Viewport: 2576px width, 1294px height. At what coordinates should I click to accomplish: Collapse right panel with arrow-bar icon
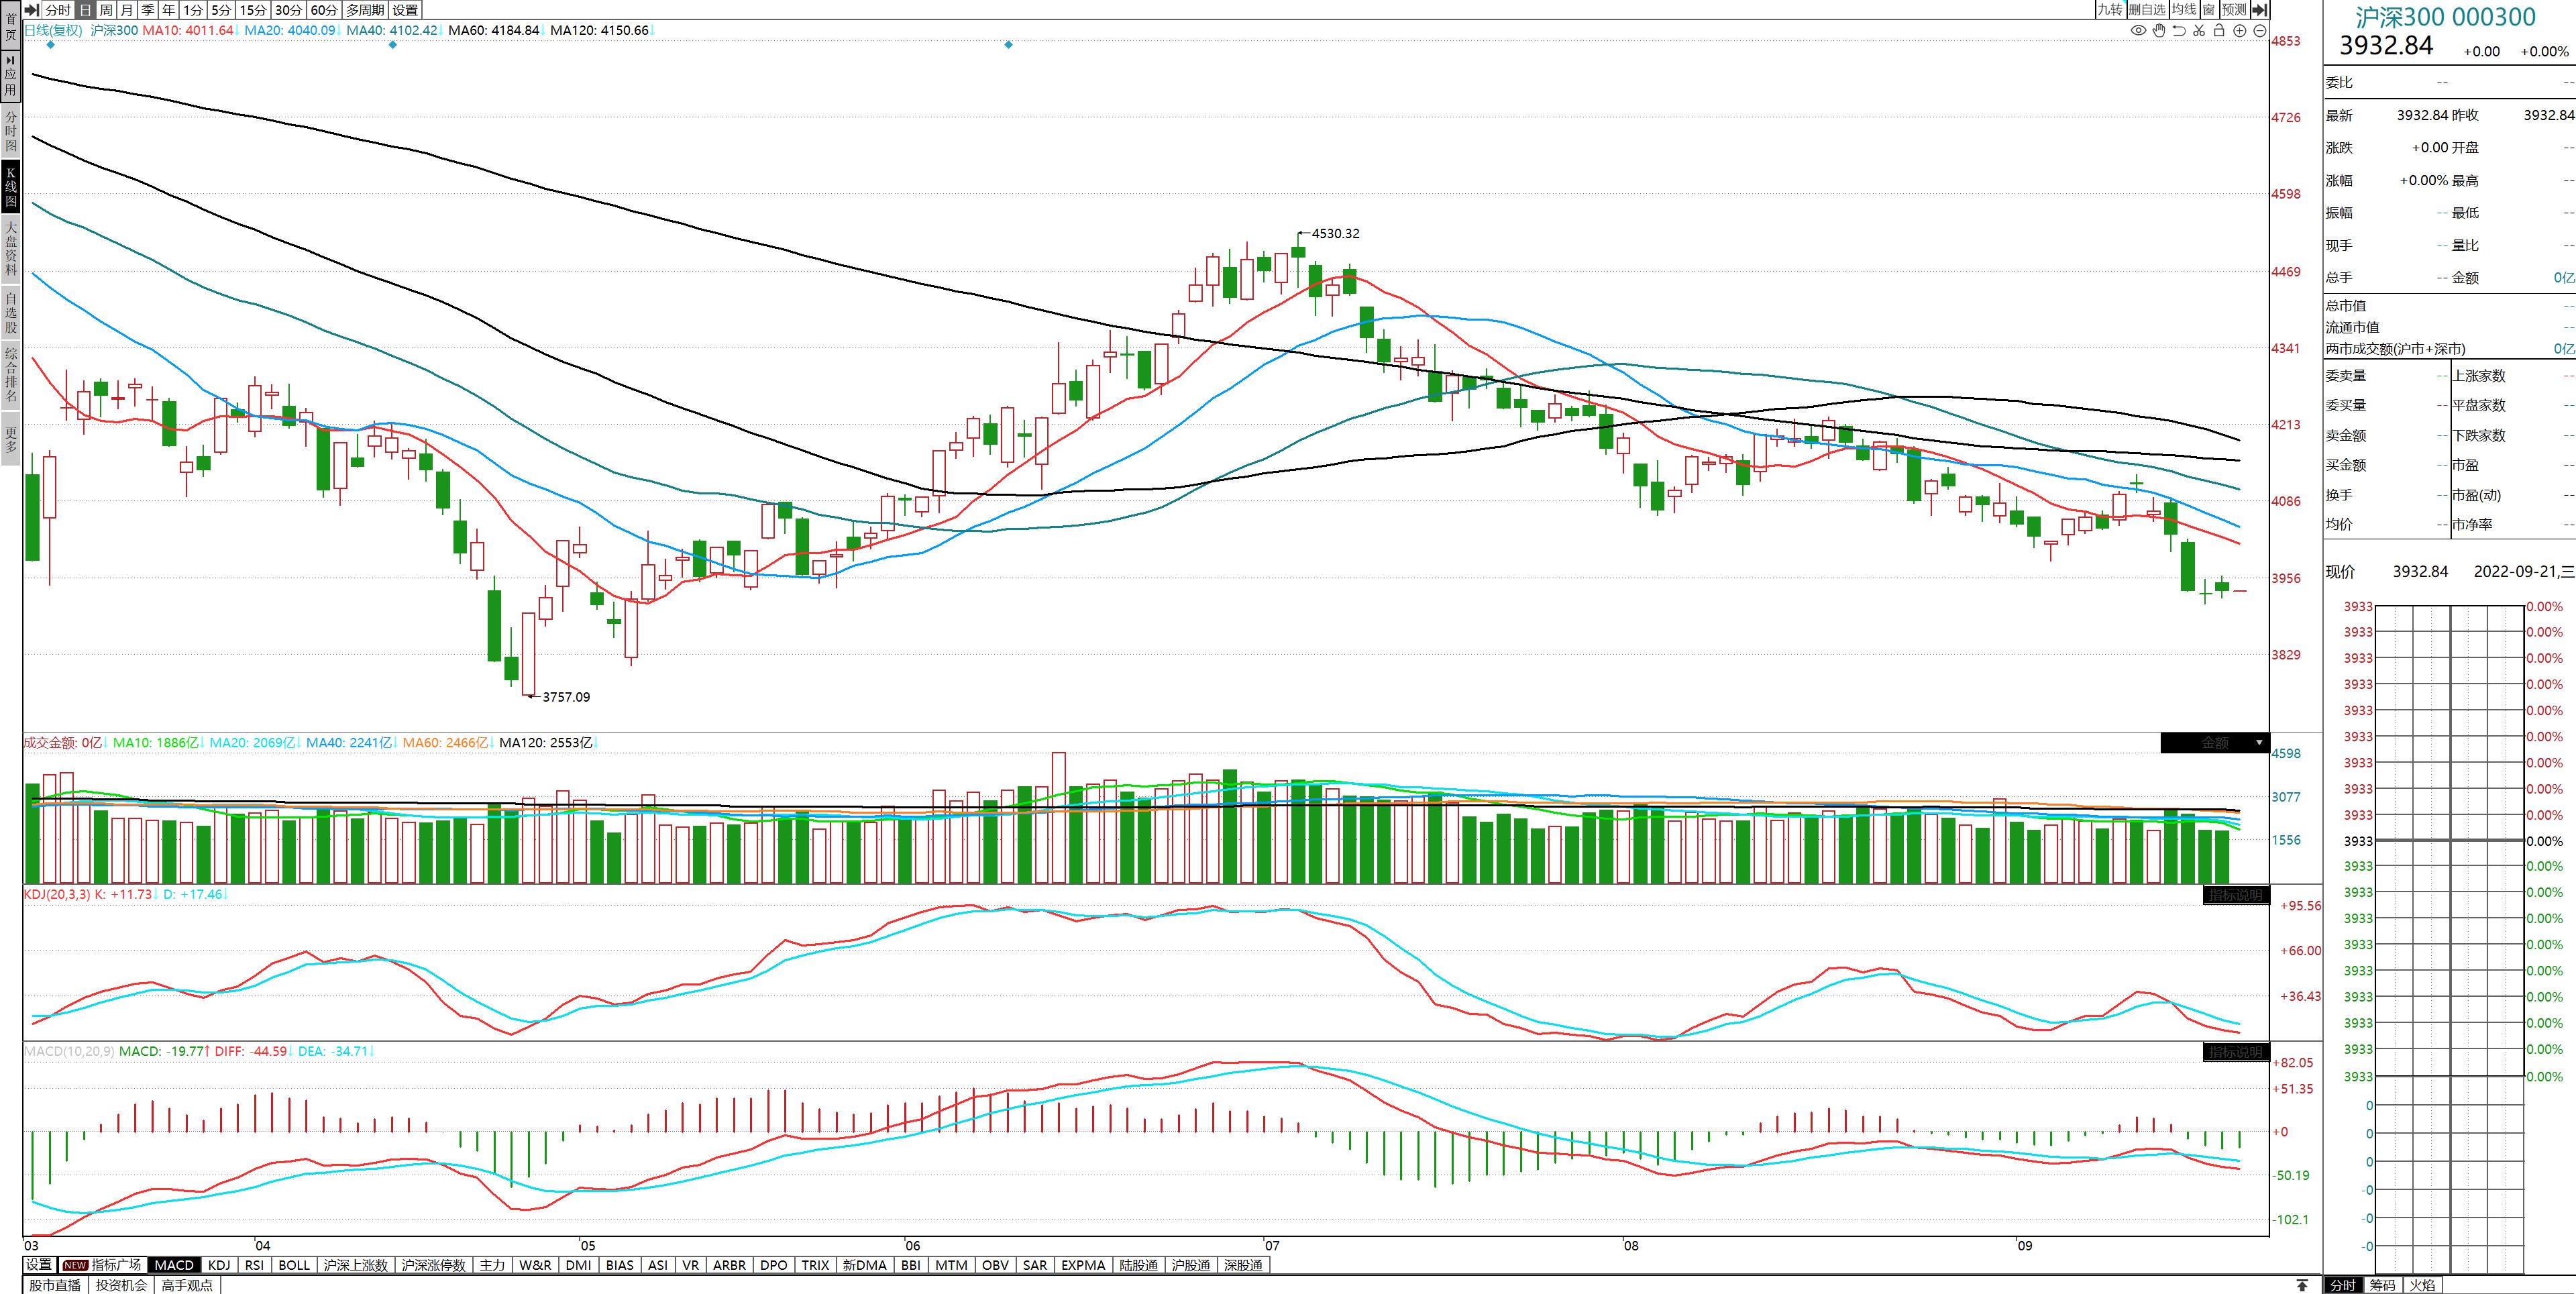click(x=2259, y=10)
